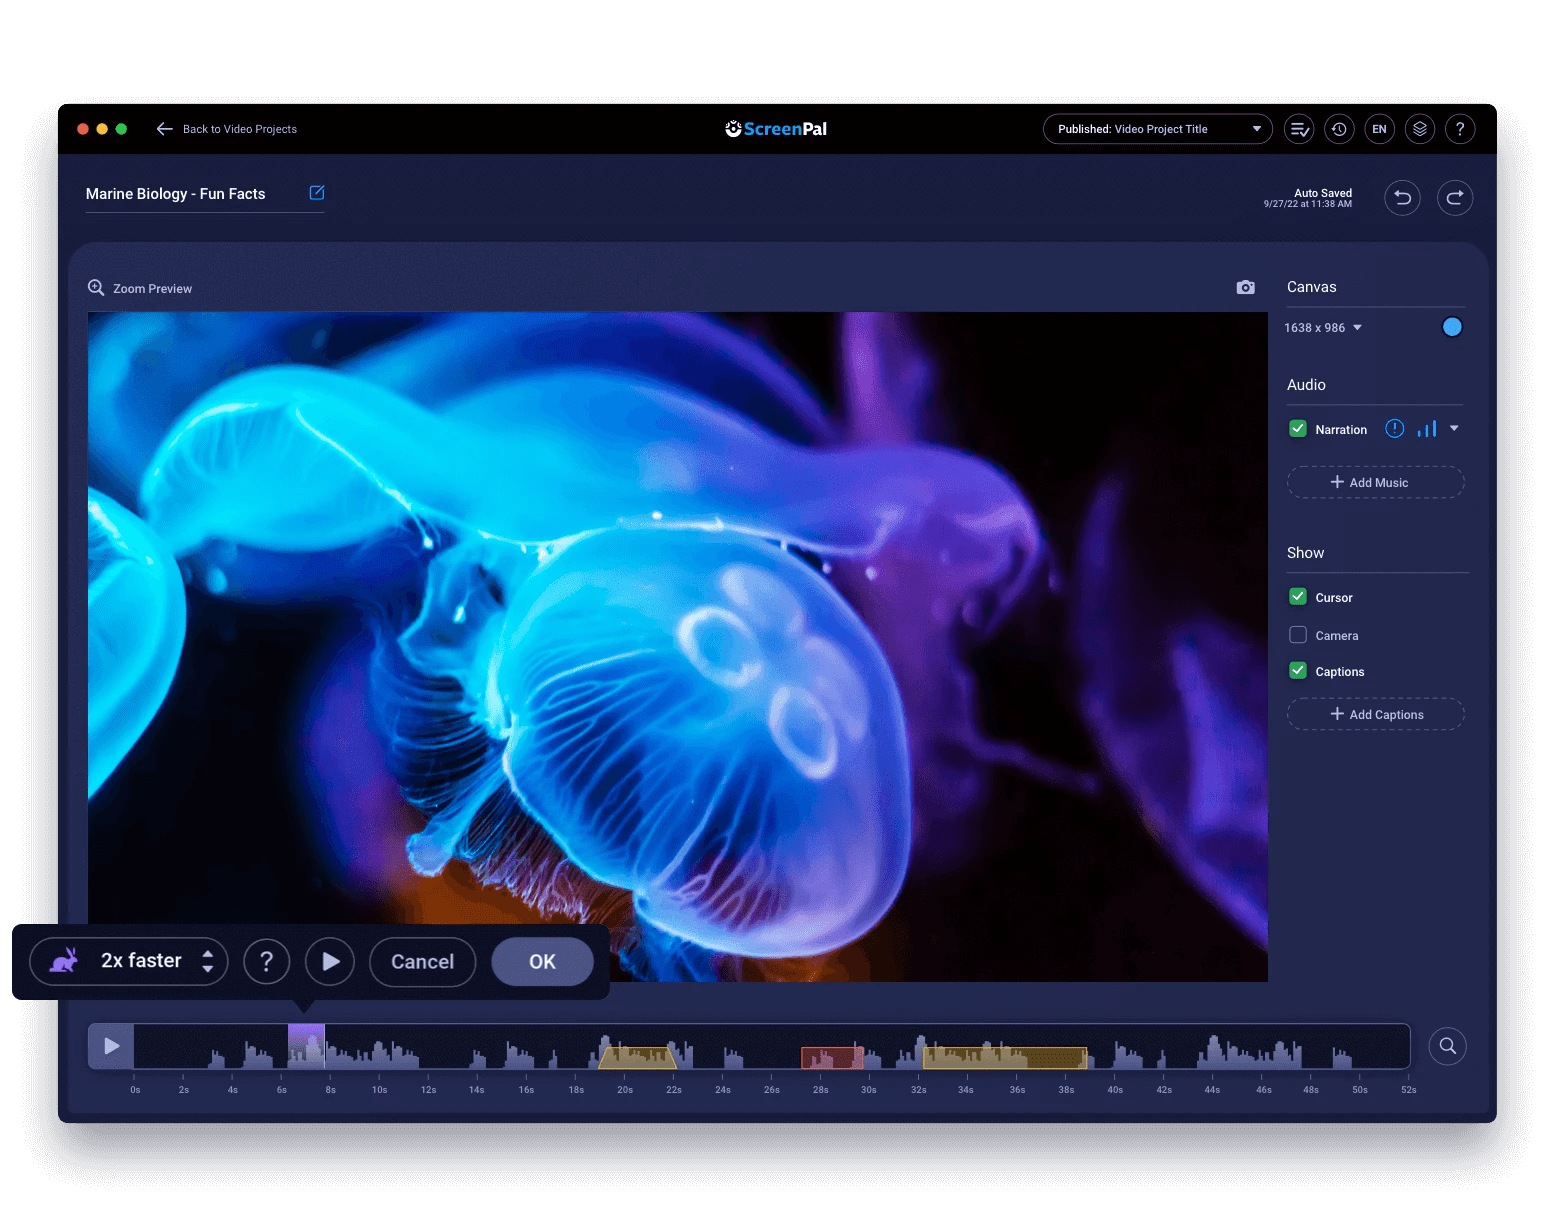Open the canvas size dropdown showing 1638 x 986
This screenshot has height=1226, width=1556.
[x=1322, y=327]
